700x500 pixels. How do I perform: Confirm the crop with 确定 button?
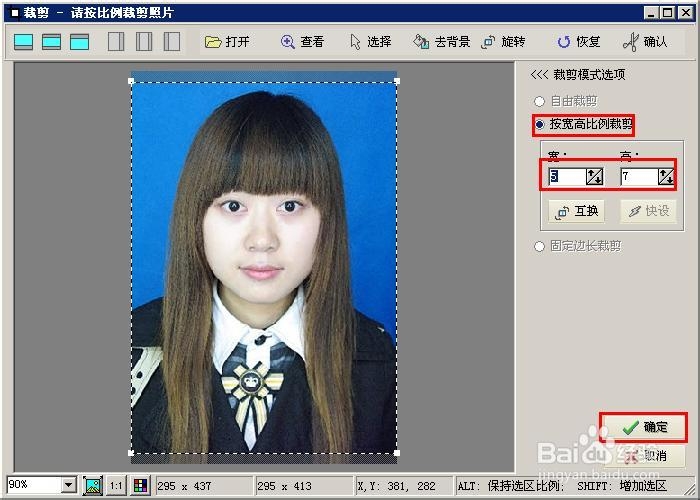tap(643, 427)
